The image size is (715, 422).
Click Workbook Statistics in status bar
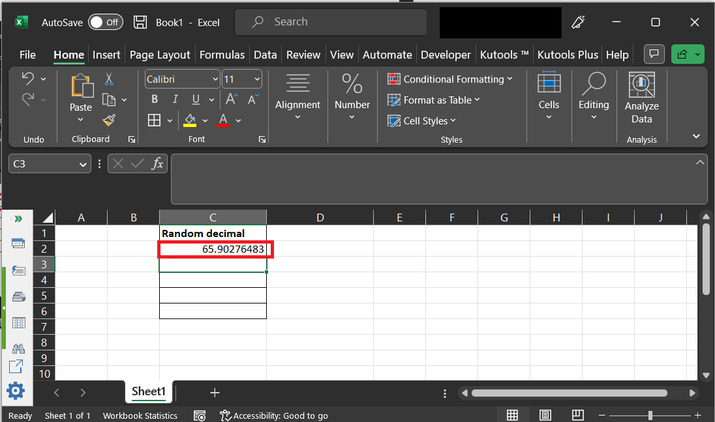(x=138, y=415)
